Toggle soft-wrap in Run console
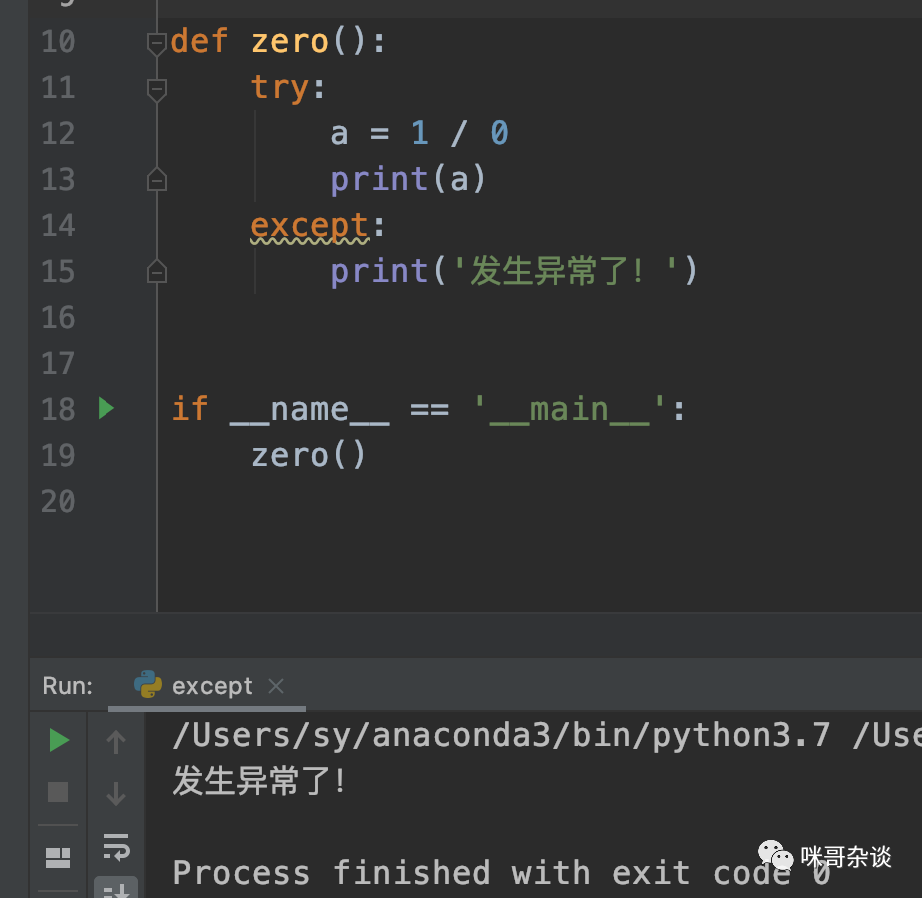Image resolution: width=922 pixels, height=898 pixels. pos(116,846)
